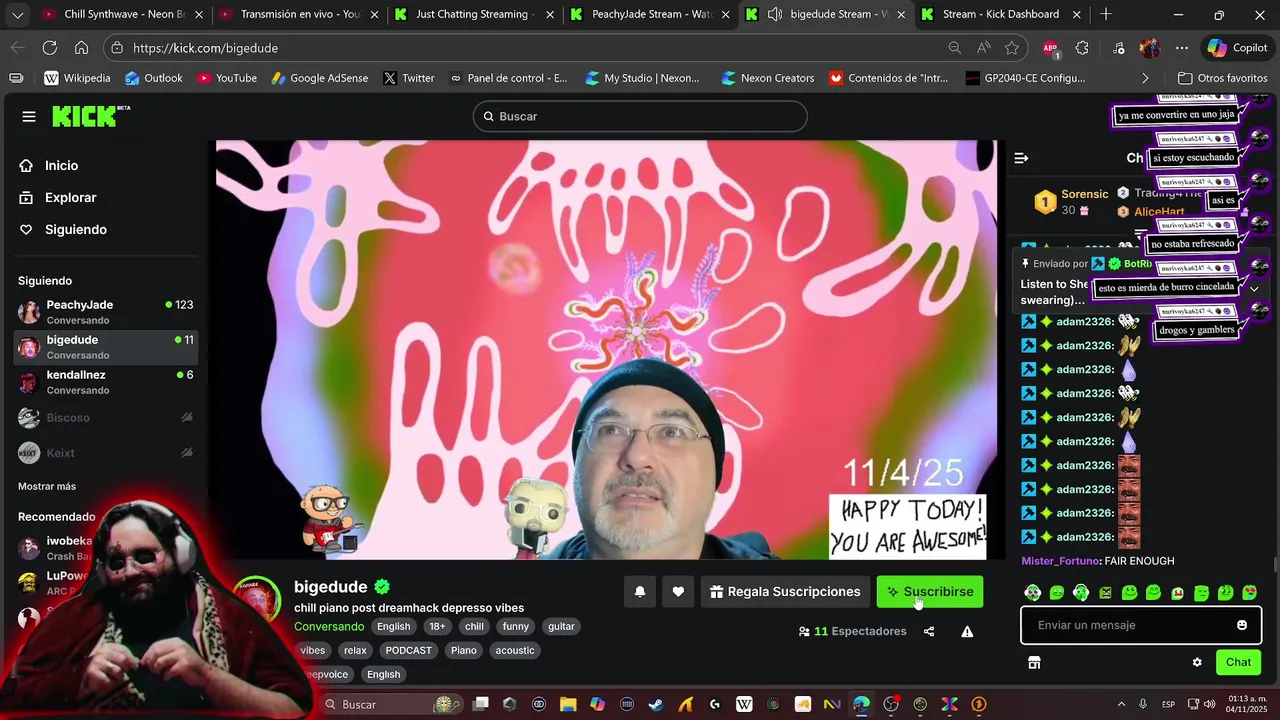
Task: Collapse the chat panel arrow icon
Action: (x=1021, y=158)
